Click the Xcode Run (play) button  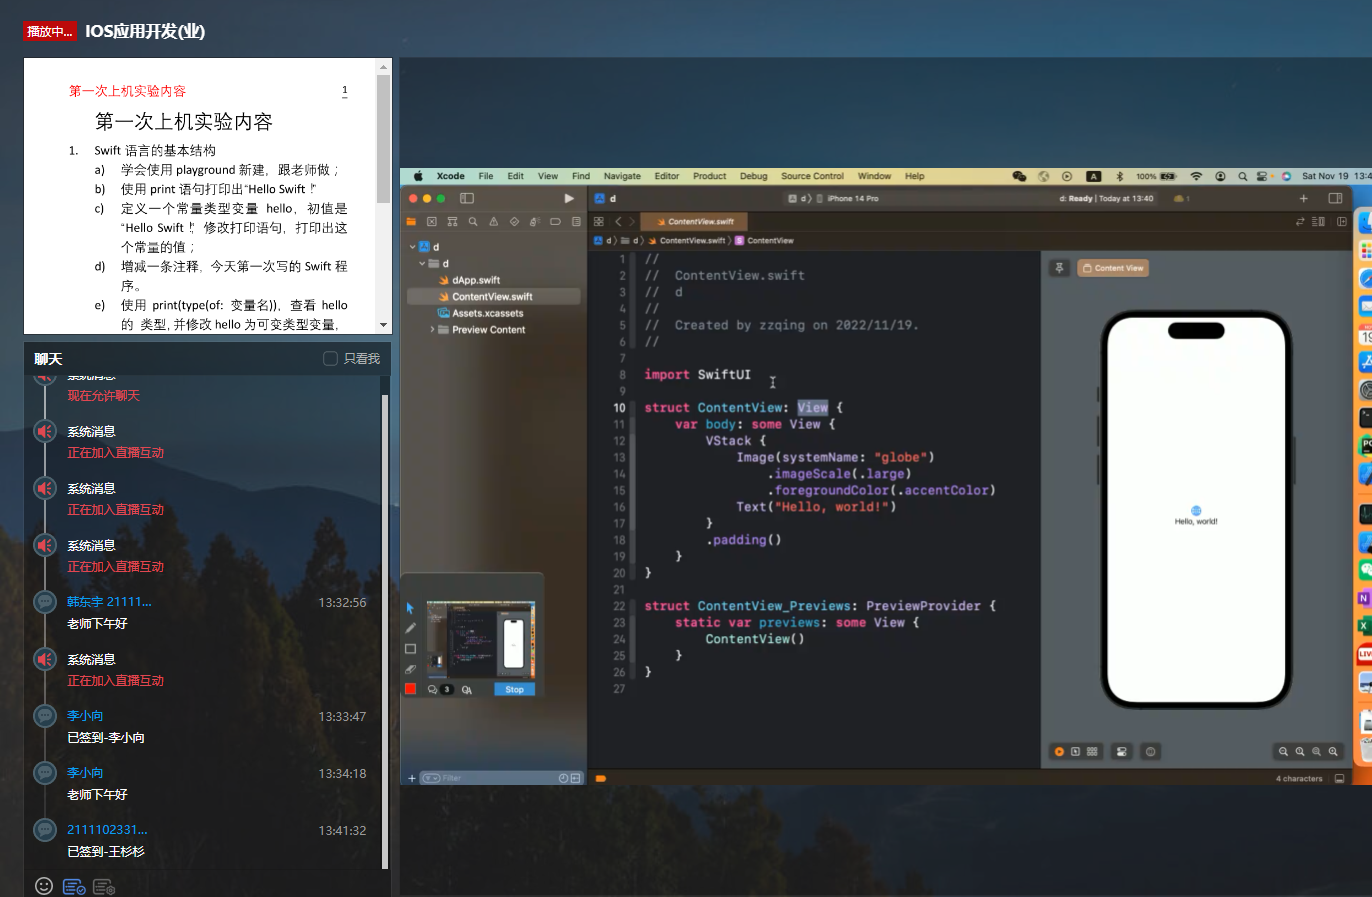point(569,198)
